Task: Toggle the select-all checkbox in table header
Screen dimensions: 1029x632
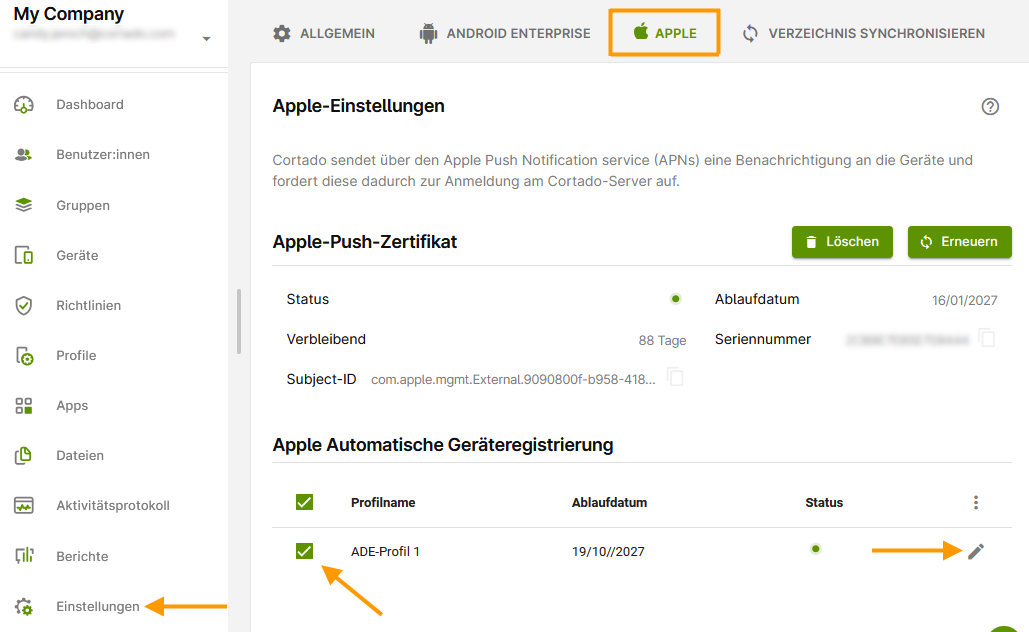Action: [x=304, y=502]
